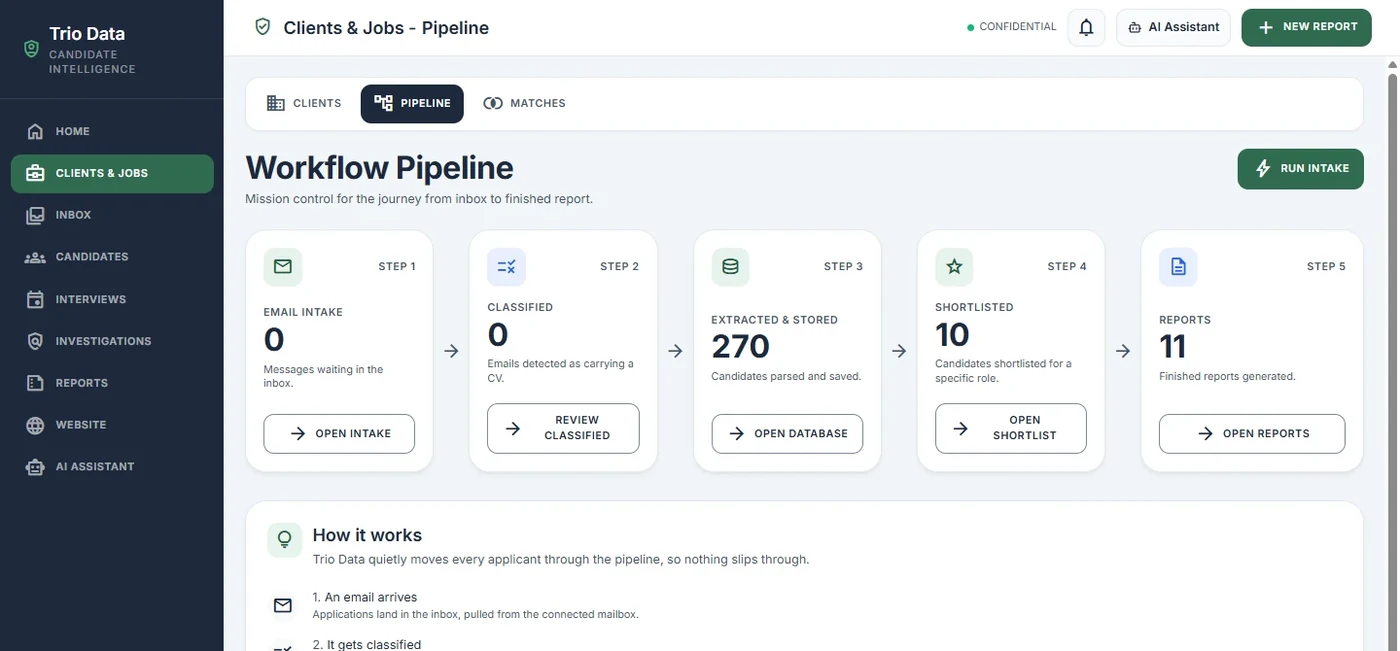The image size is (1400, 651).
Task: Click the Reports icon in sidebar
Action: click(35, 383)
